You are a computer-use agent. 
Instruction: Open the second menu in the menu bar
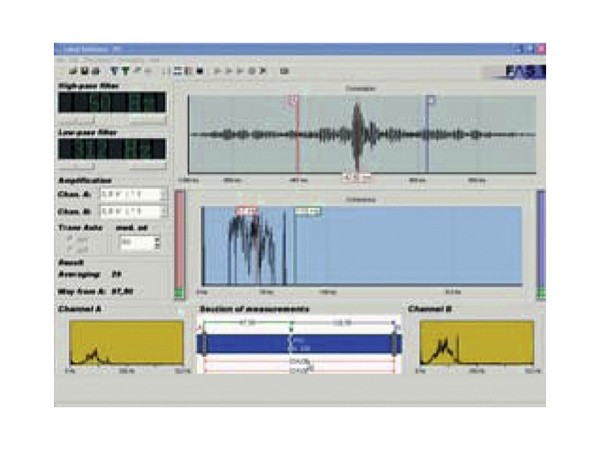point(73,60)
